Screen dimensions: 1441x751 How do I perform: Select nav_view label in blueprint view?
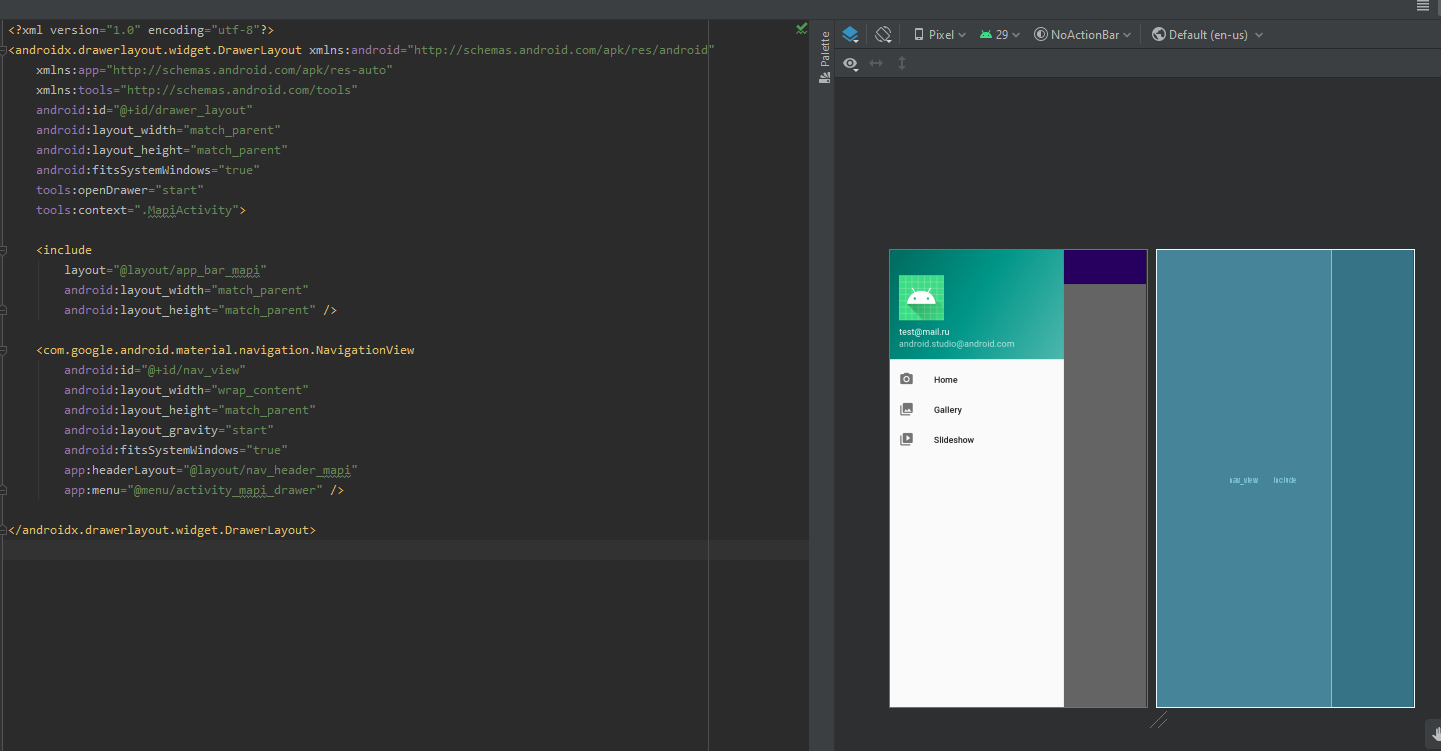click(1243, 481)
